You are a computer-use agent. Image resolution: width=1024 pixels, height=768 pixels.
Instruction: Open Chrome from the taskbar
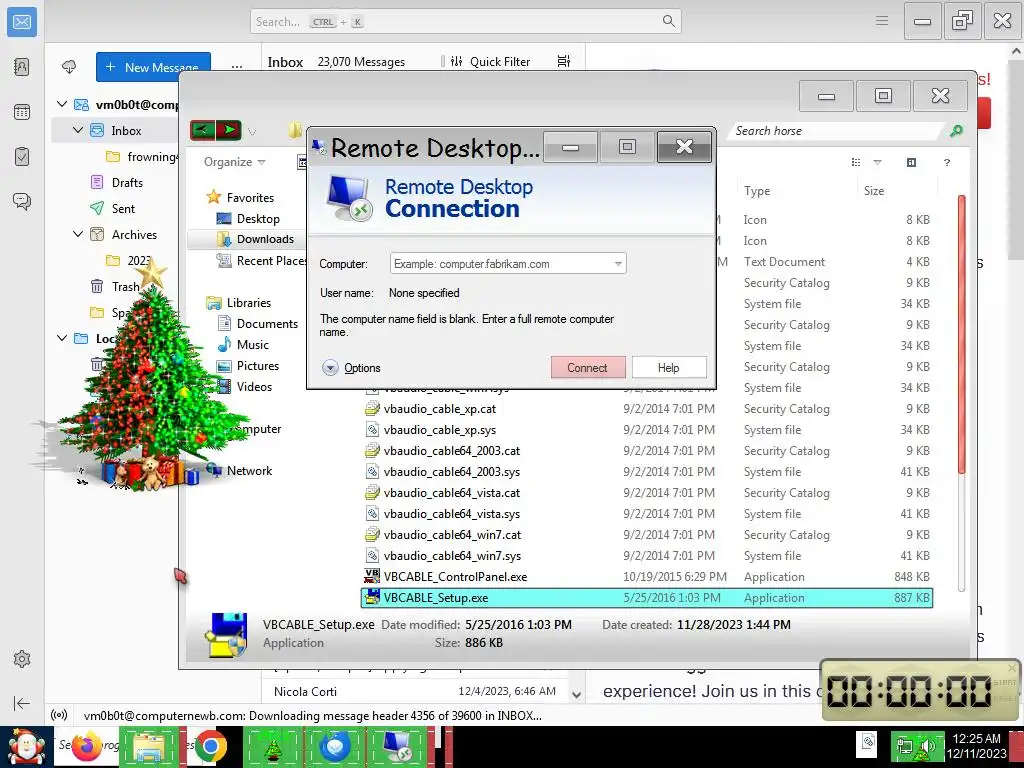[x=210, y=746]
